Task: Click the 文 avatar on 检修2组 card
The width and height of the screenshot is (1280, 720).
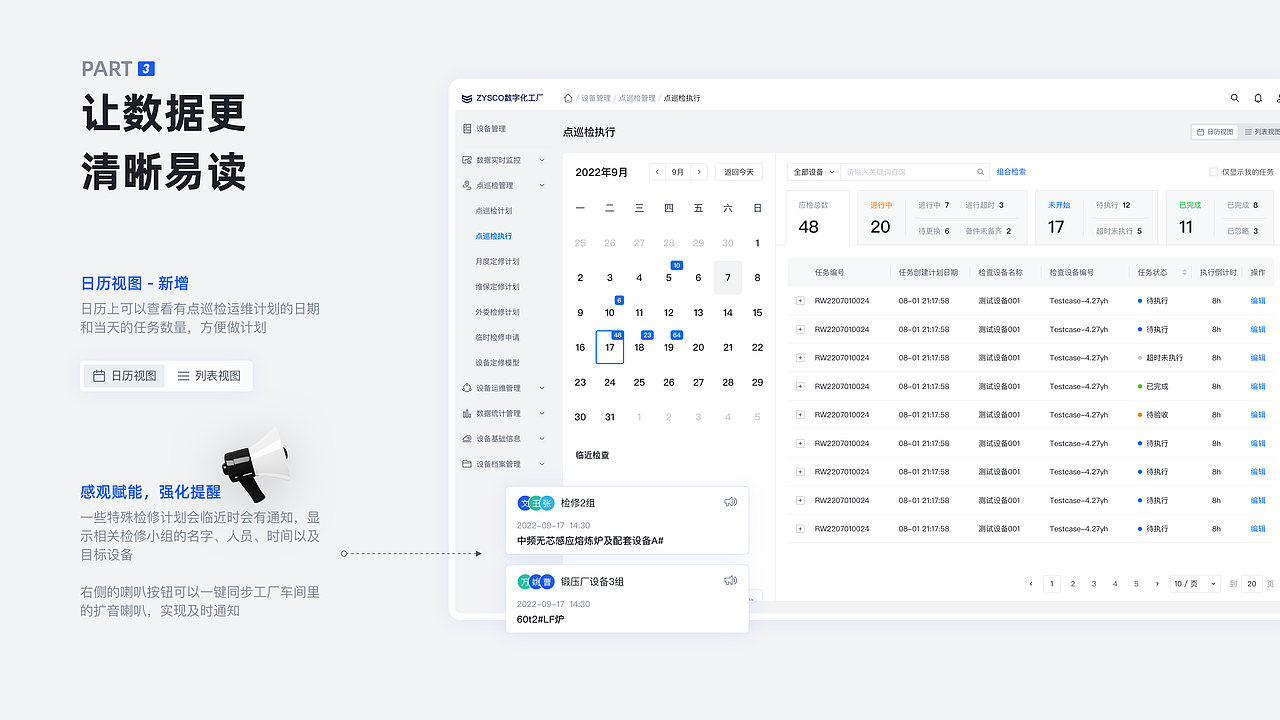Action: (x=525, y=503)
